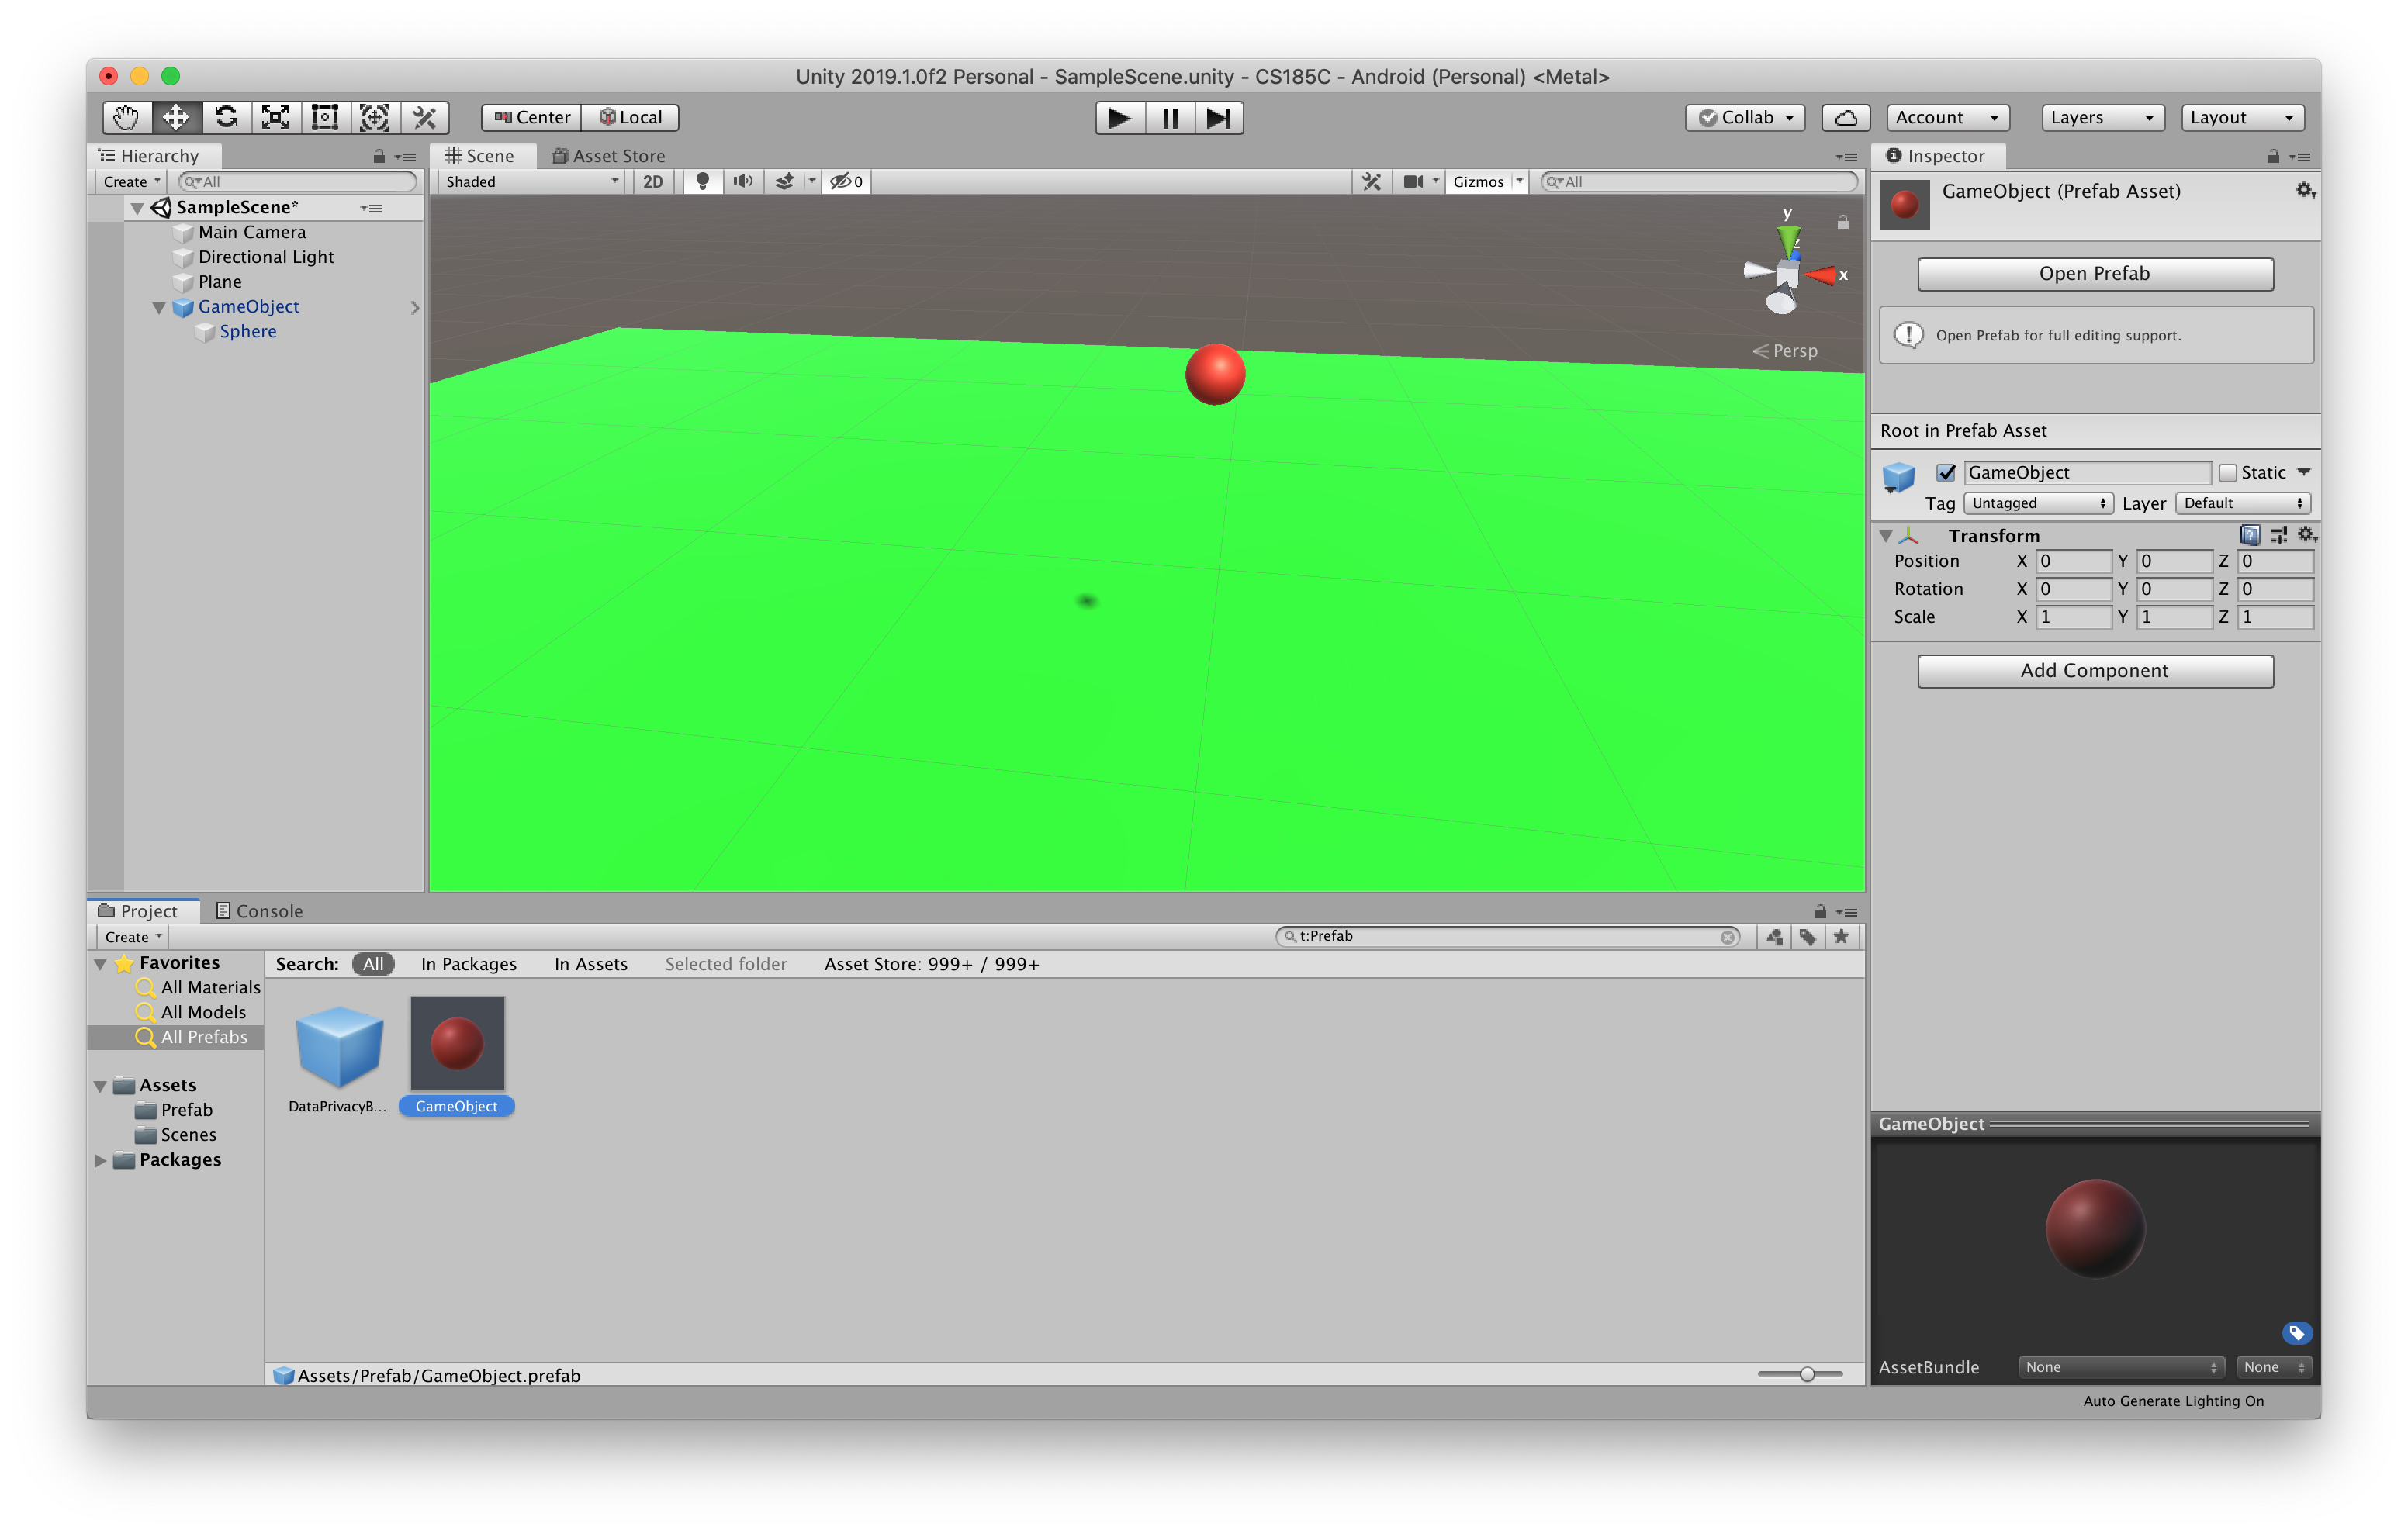Select the Rotate tool

coord(226,117)
